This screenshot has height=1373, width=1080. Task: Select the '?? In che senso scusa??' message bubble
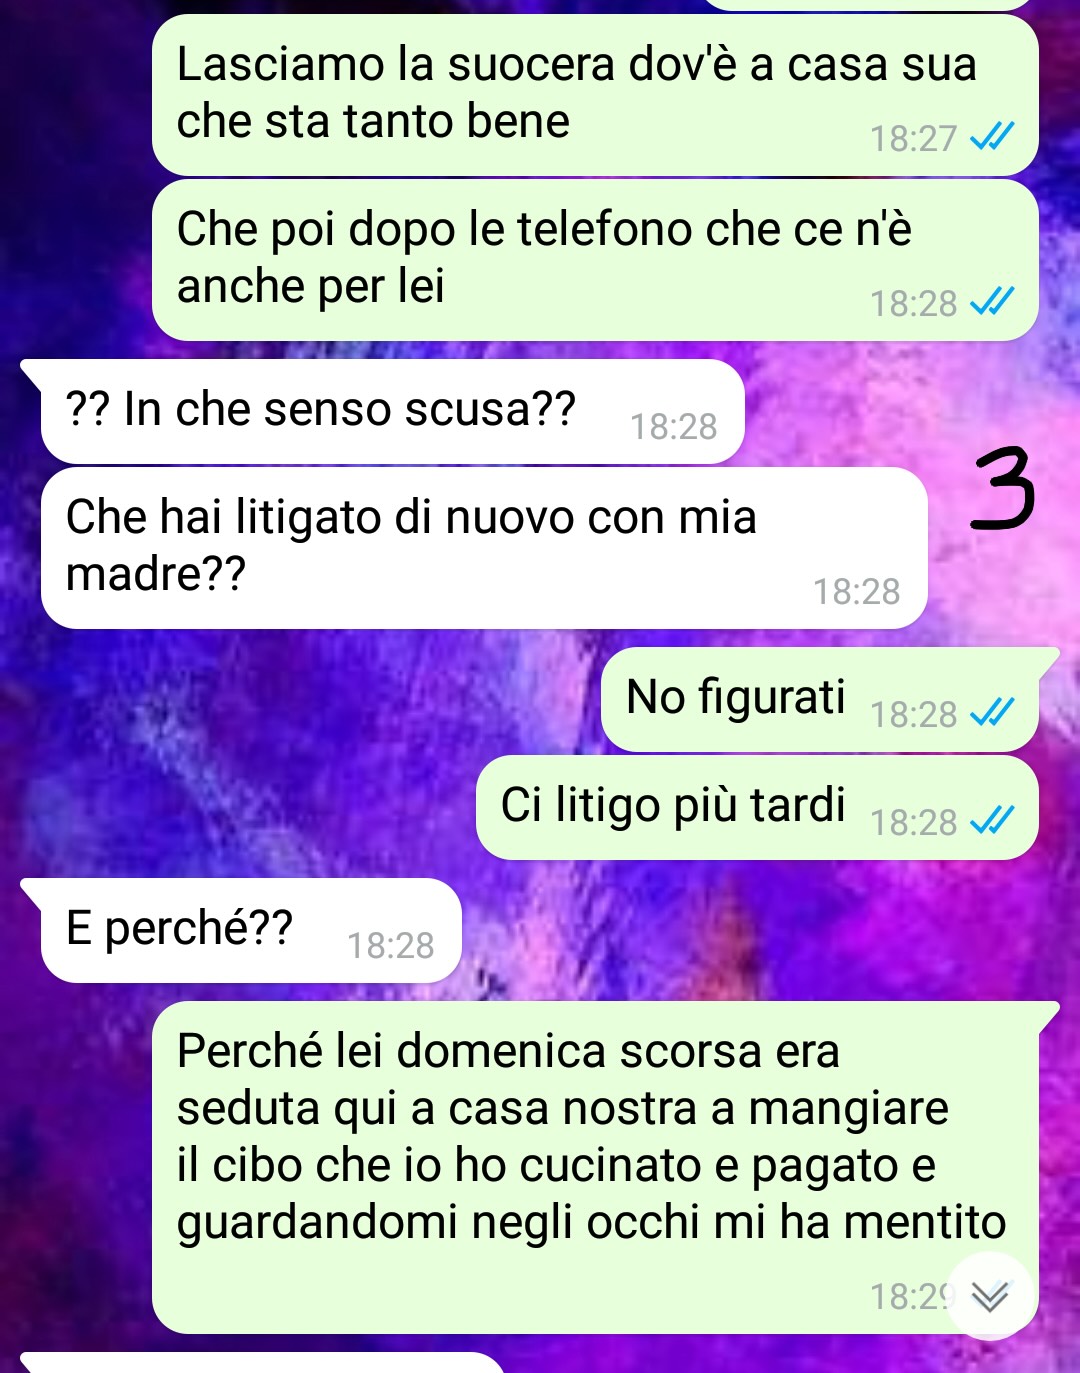click(x=392, y=411)
